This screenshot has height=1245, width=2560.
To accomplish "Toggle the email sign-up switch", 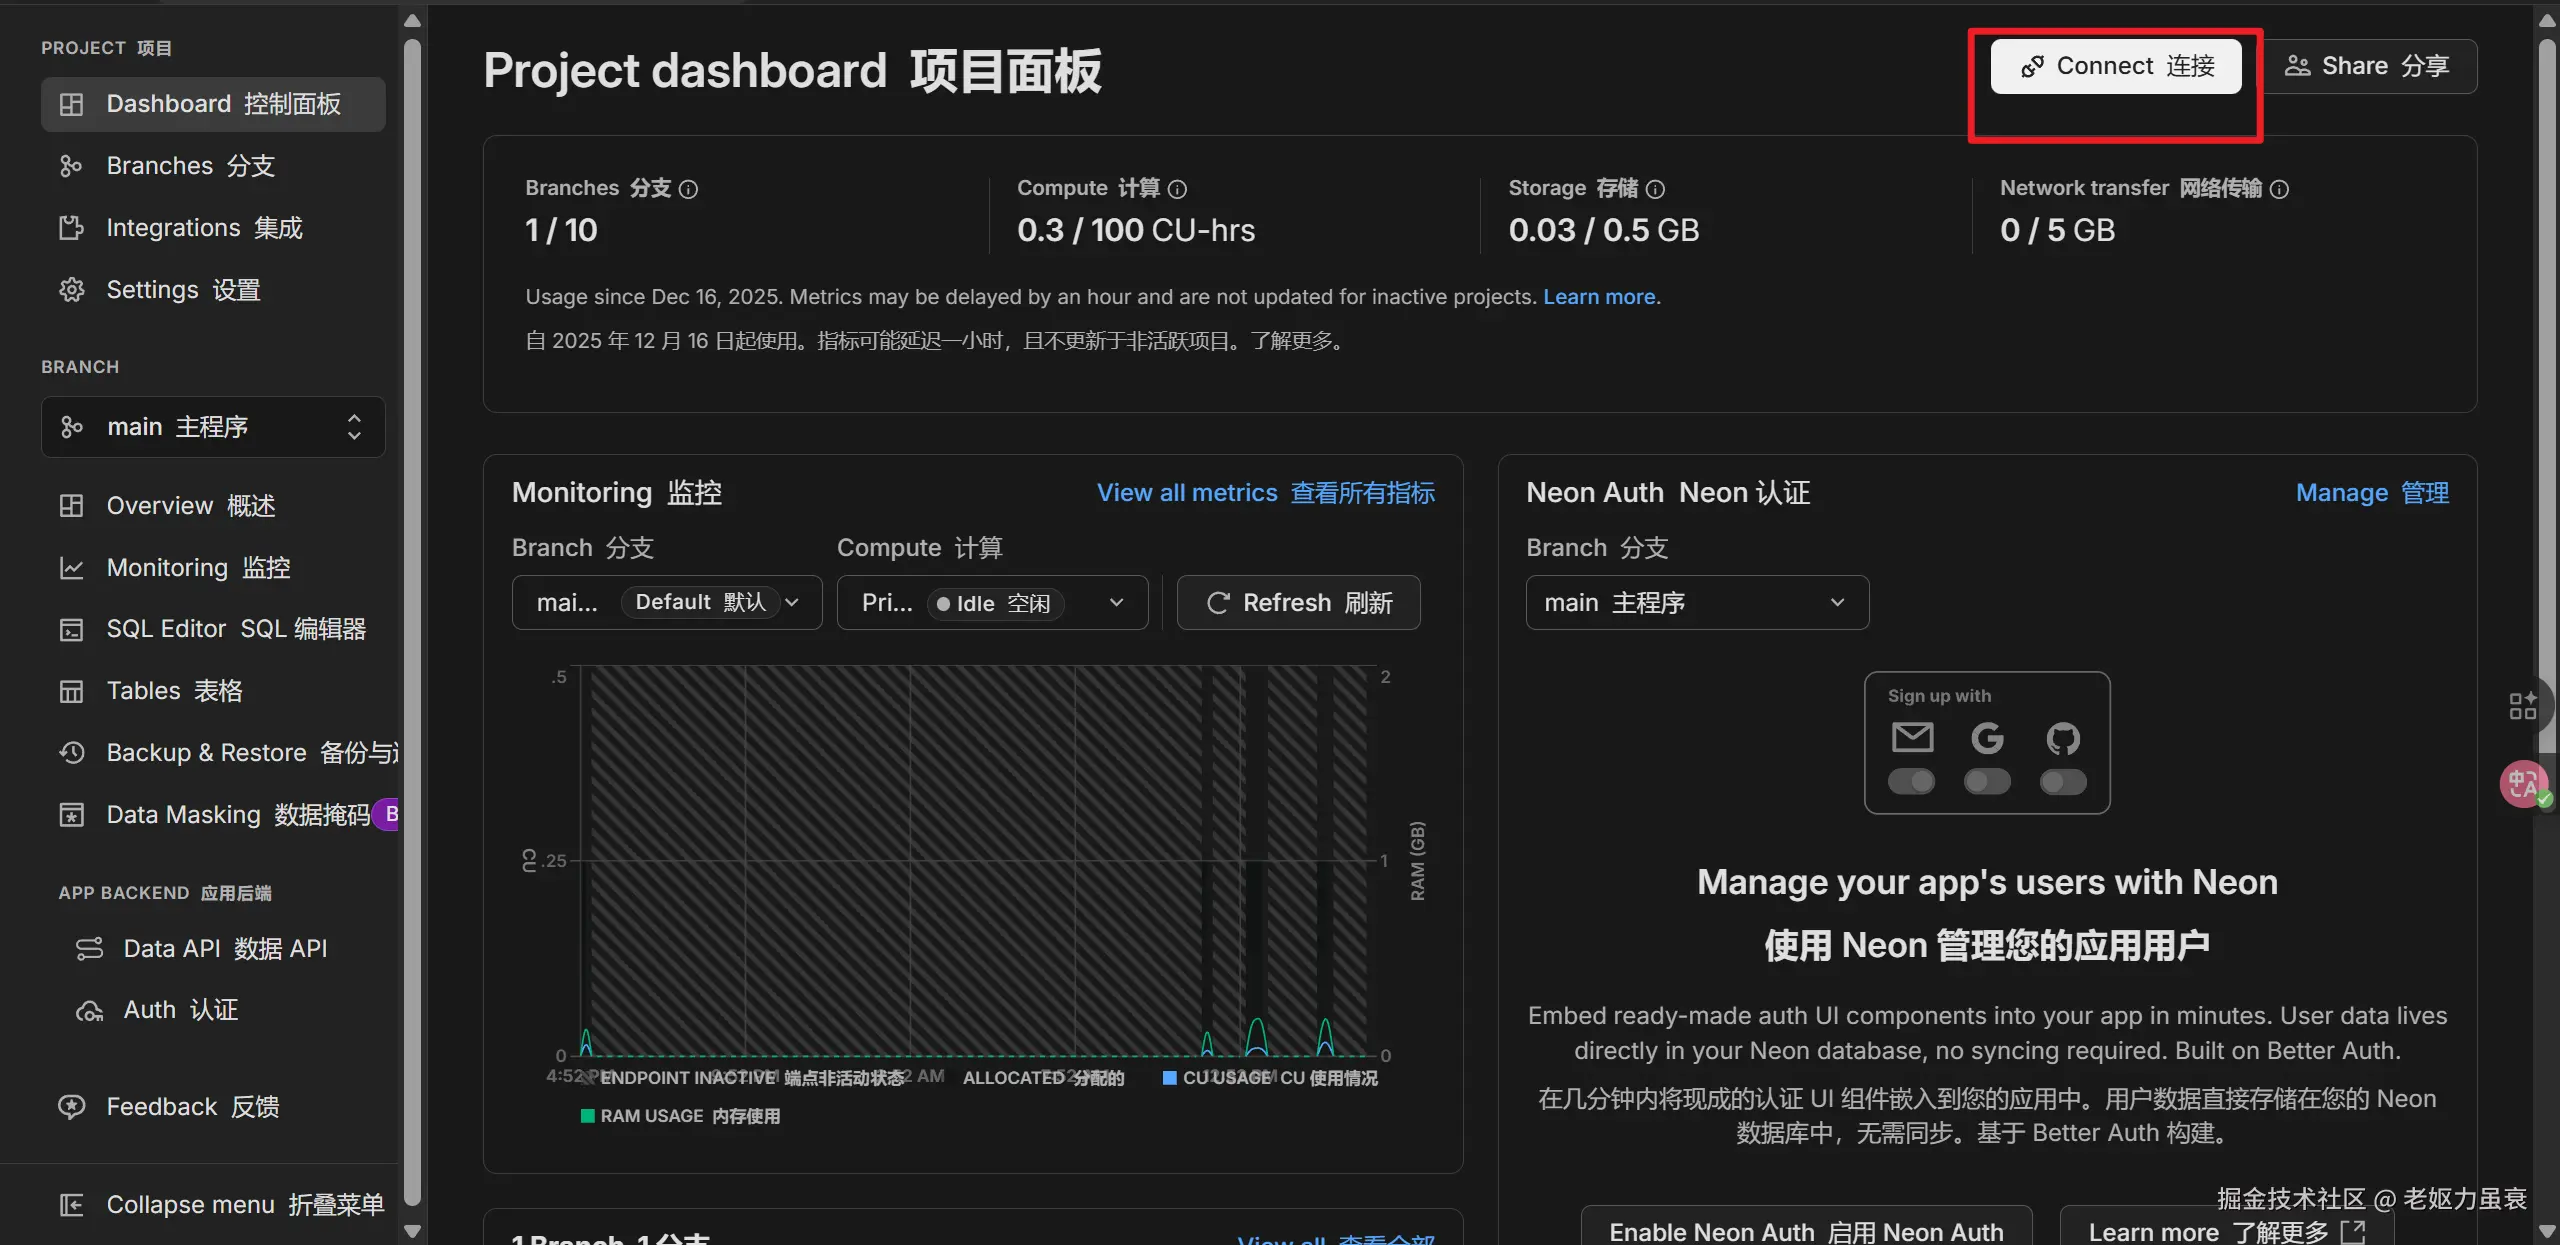I will [x=1911, y=782].
